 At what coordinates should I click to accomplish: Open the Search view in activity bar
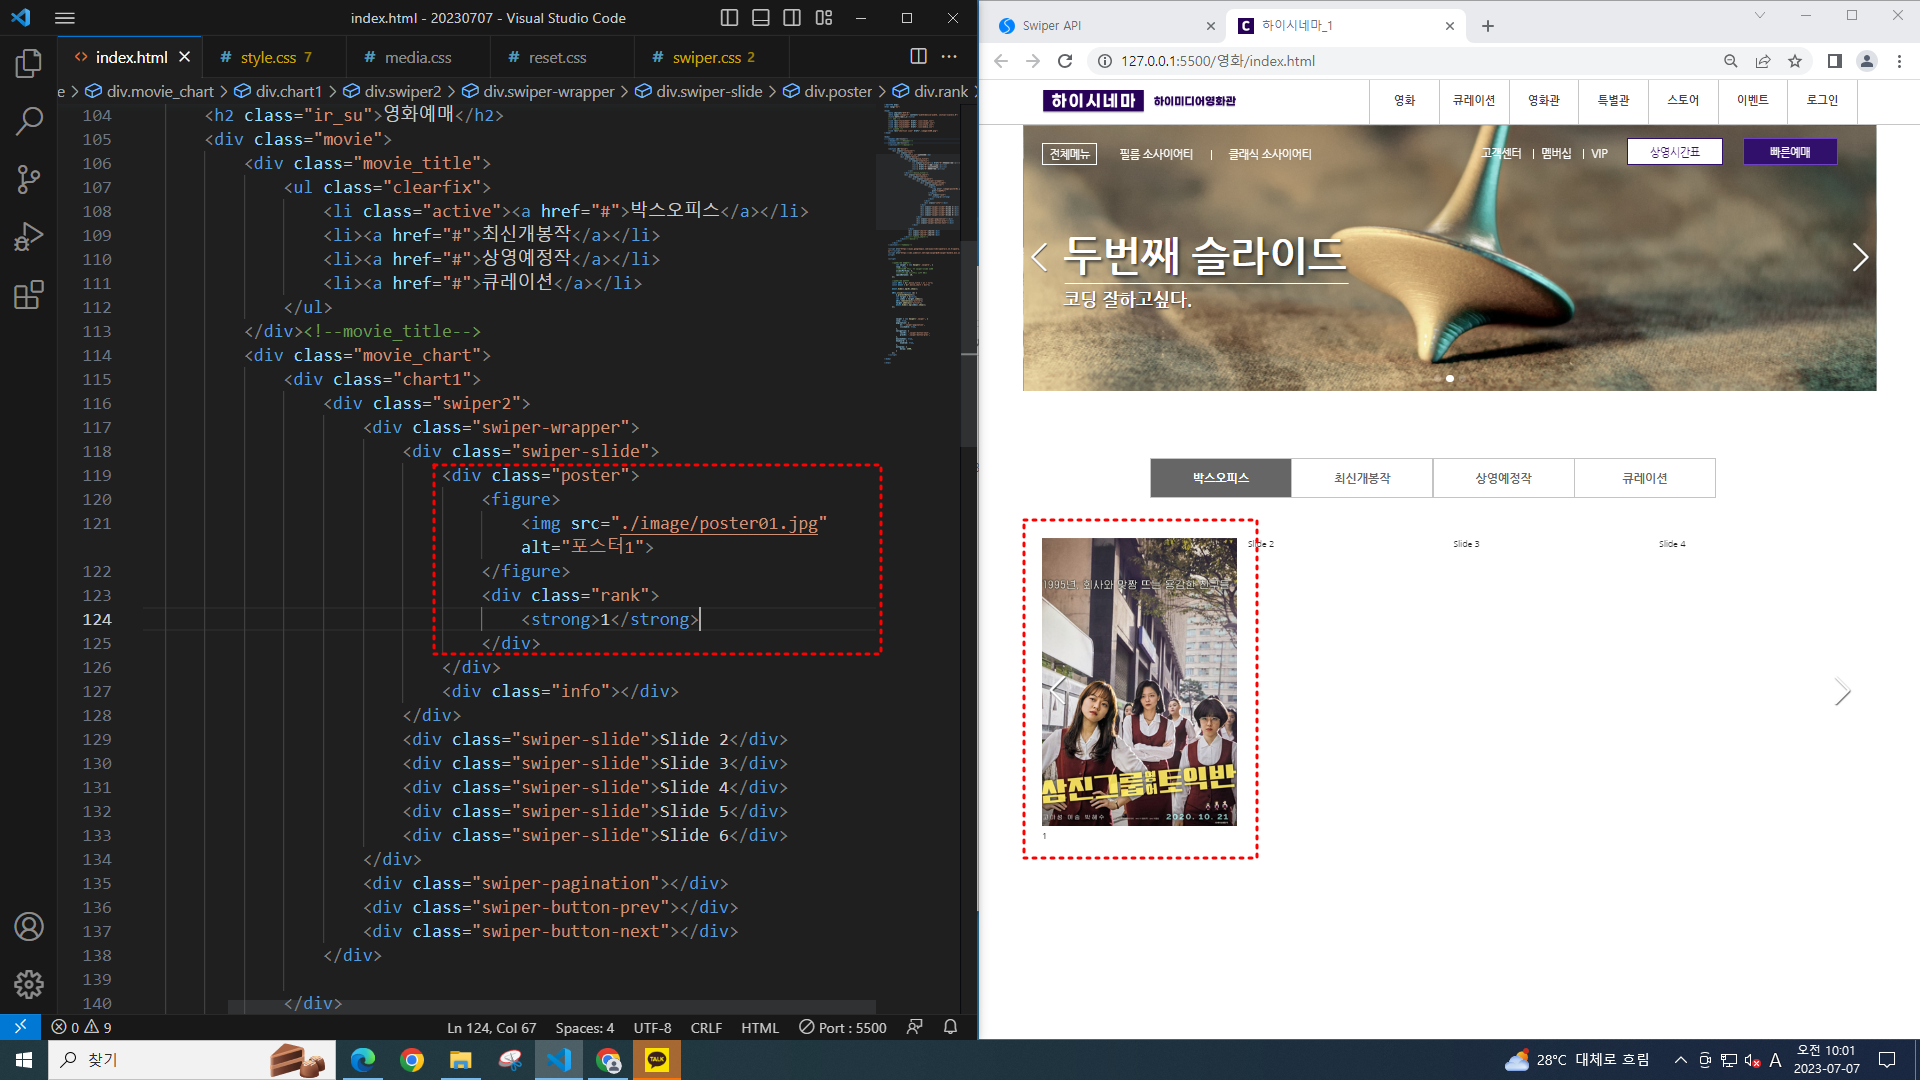[29, 122]
